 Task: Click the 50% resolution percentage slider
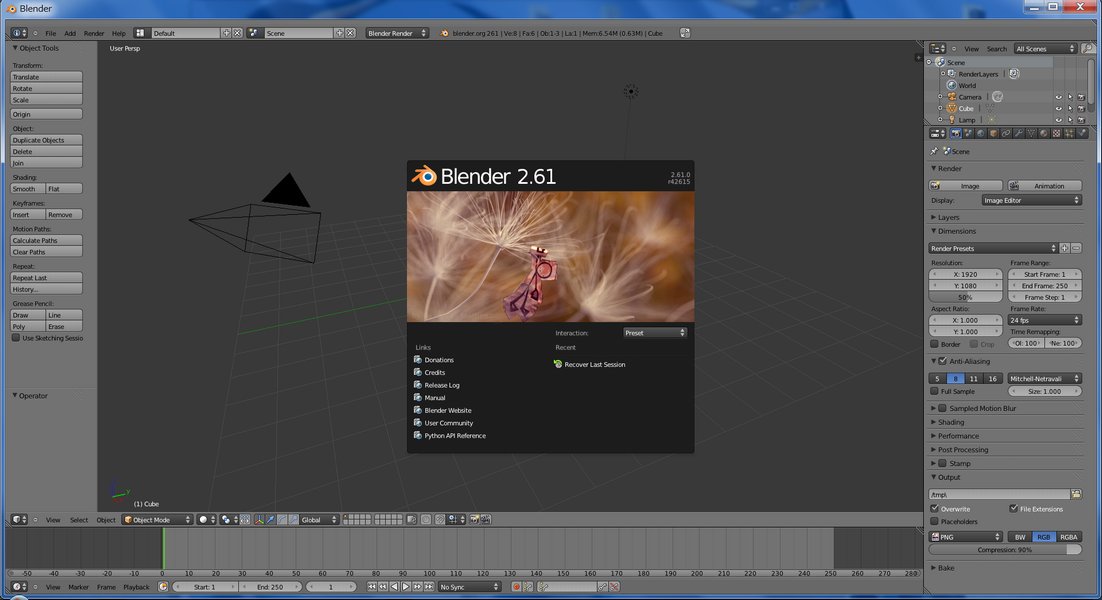[x=966, y=297]
